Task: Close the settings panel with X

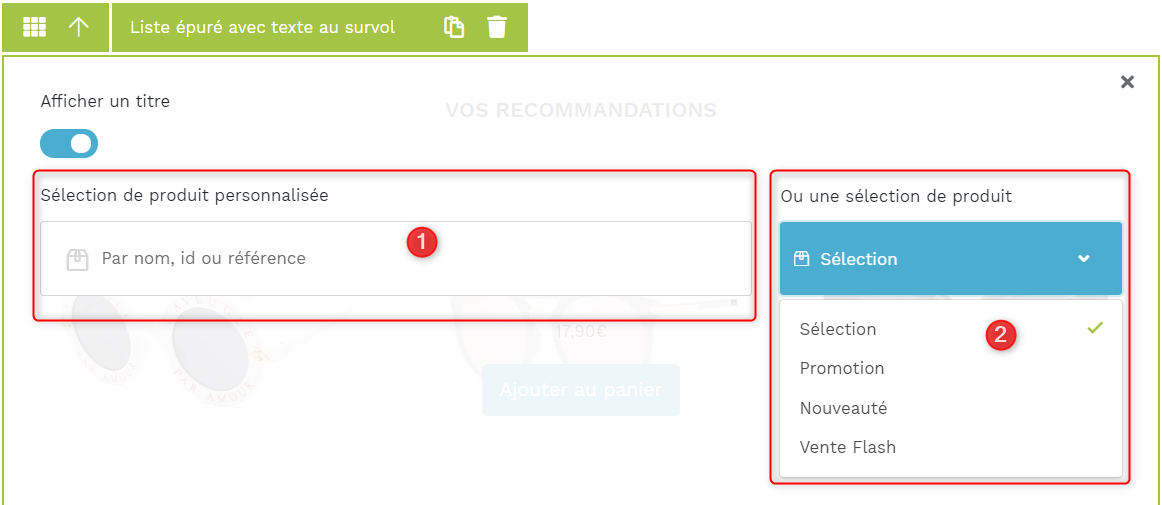Action: coord(1127,82)
